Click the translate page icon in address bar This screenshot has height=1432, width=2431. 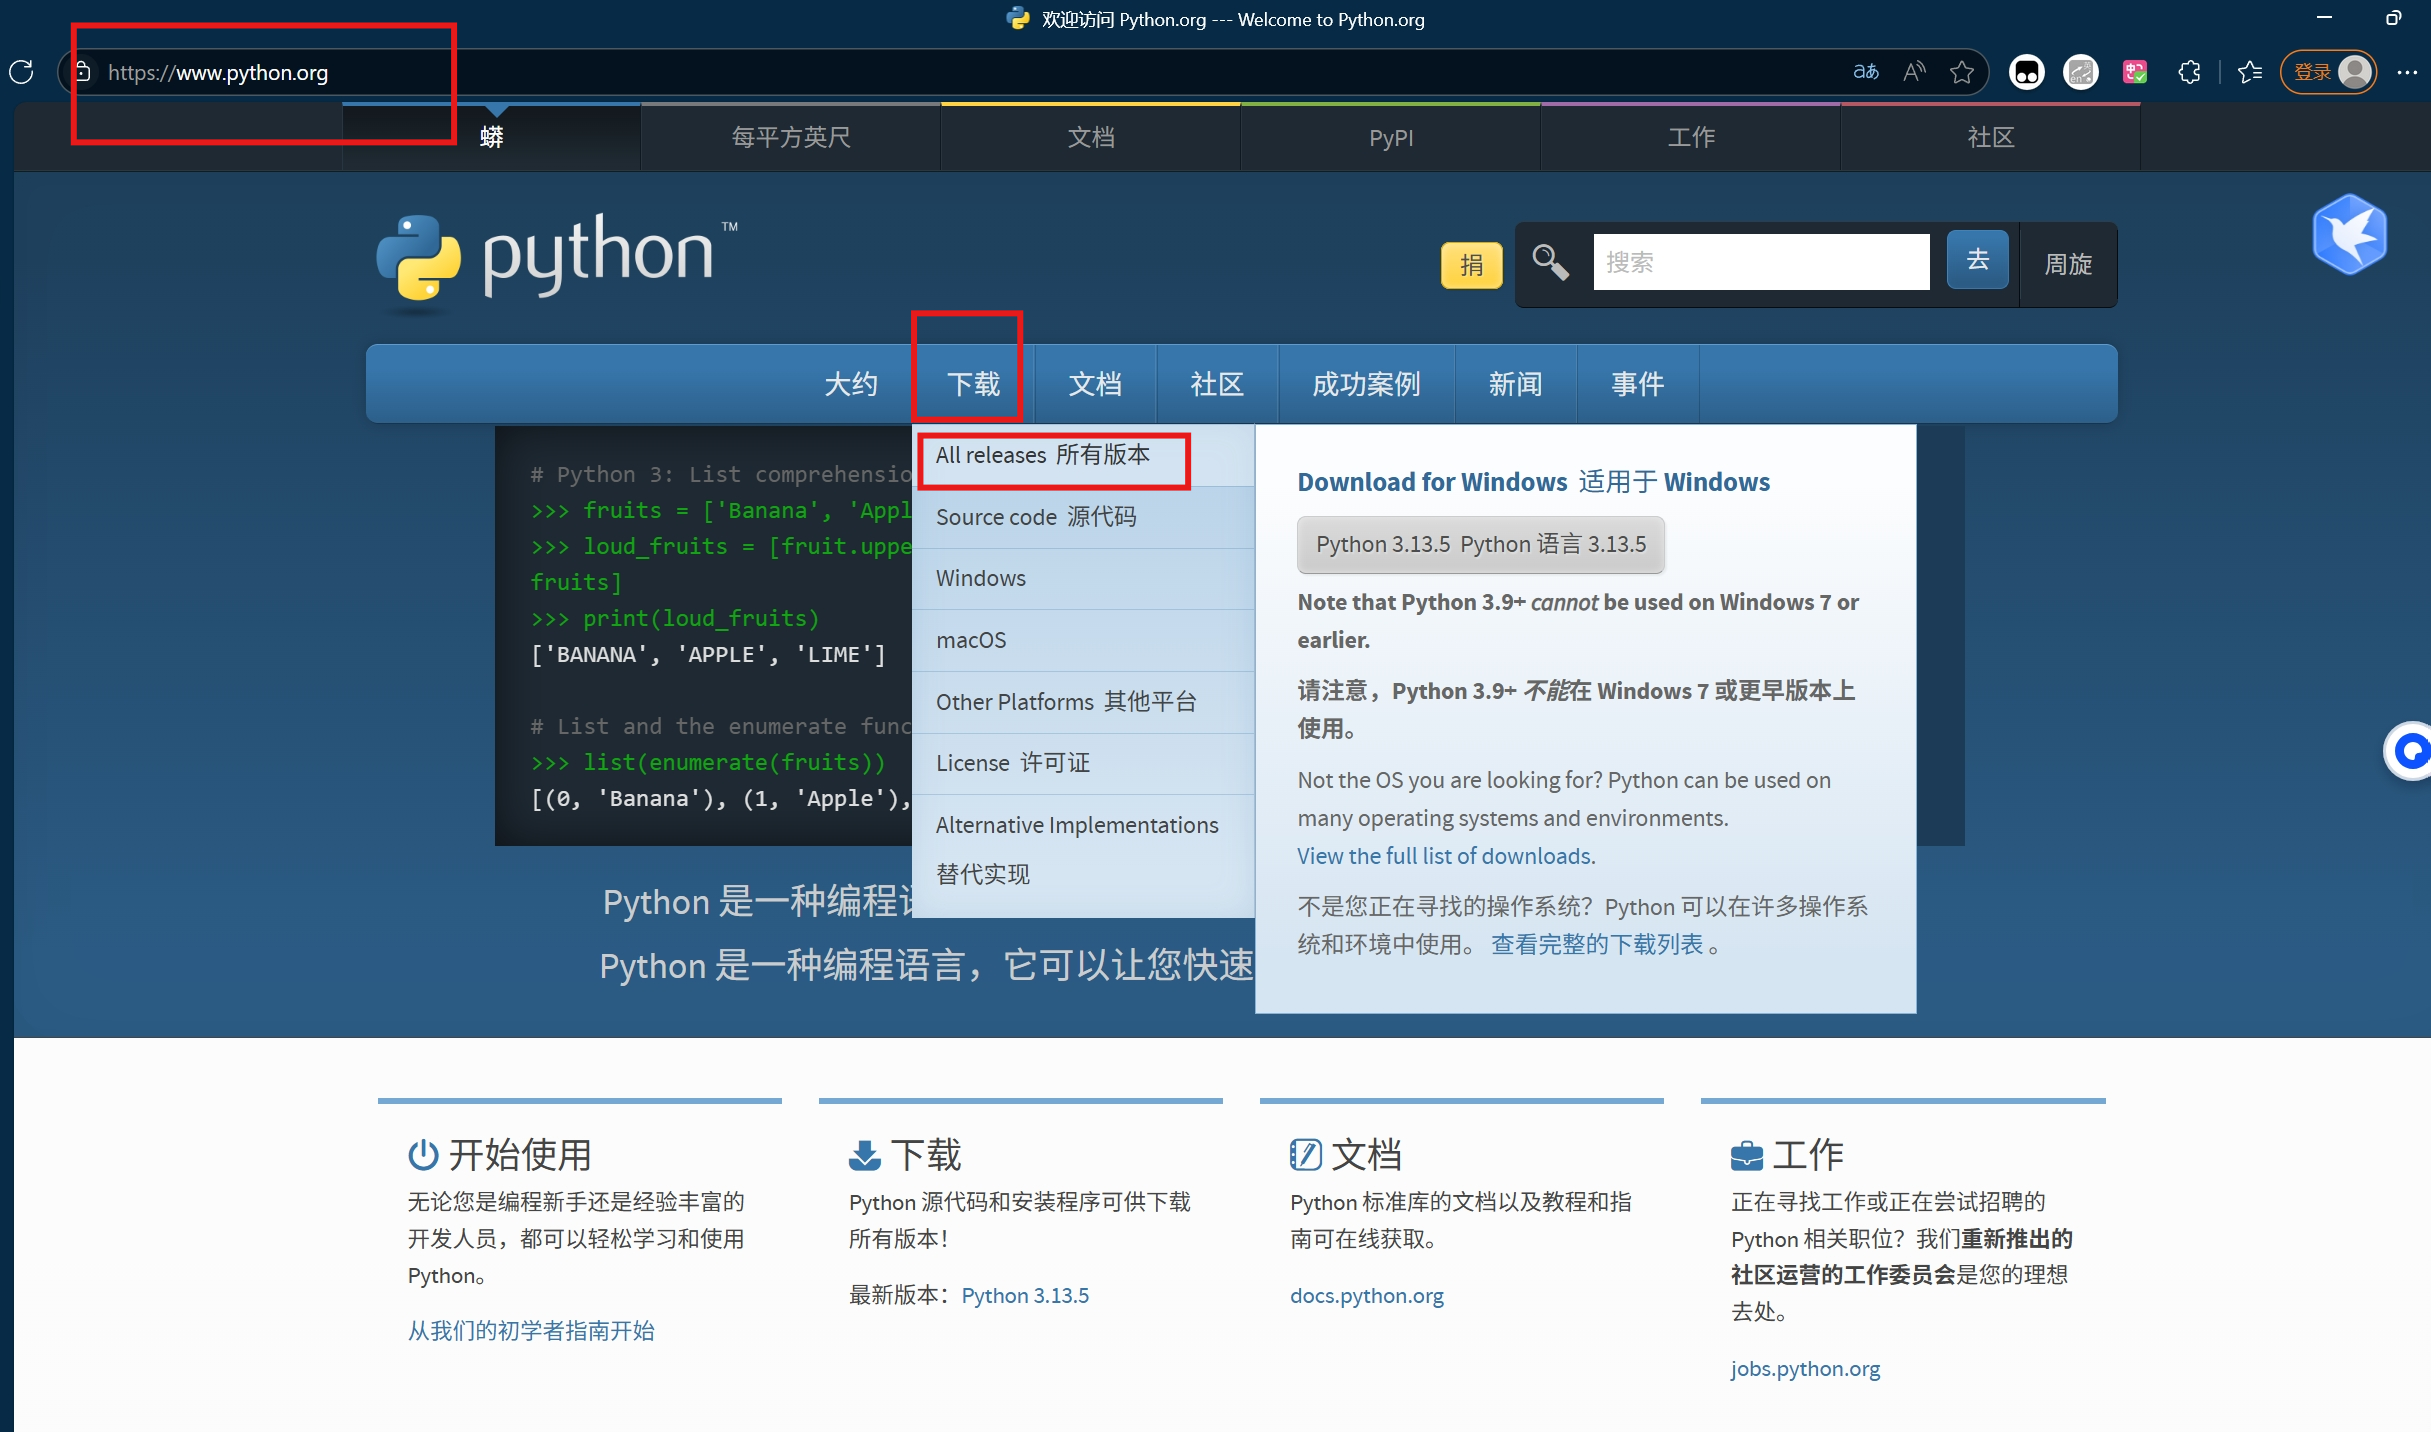(x=1866, y=72)
